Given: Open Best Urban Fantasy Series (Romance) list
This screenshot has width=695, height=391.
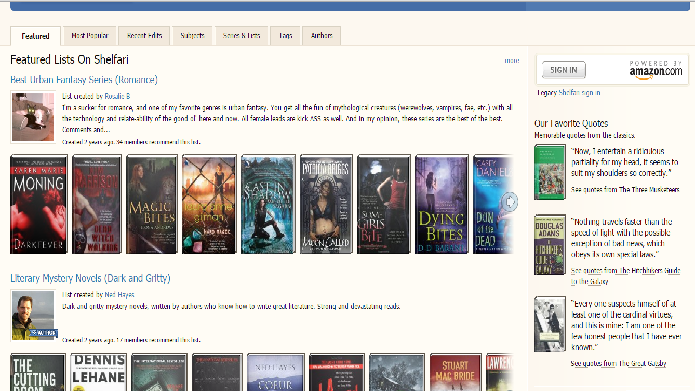Looking at the screenshot, I should point(84,80).
